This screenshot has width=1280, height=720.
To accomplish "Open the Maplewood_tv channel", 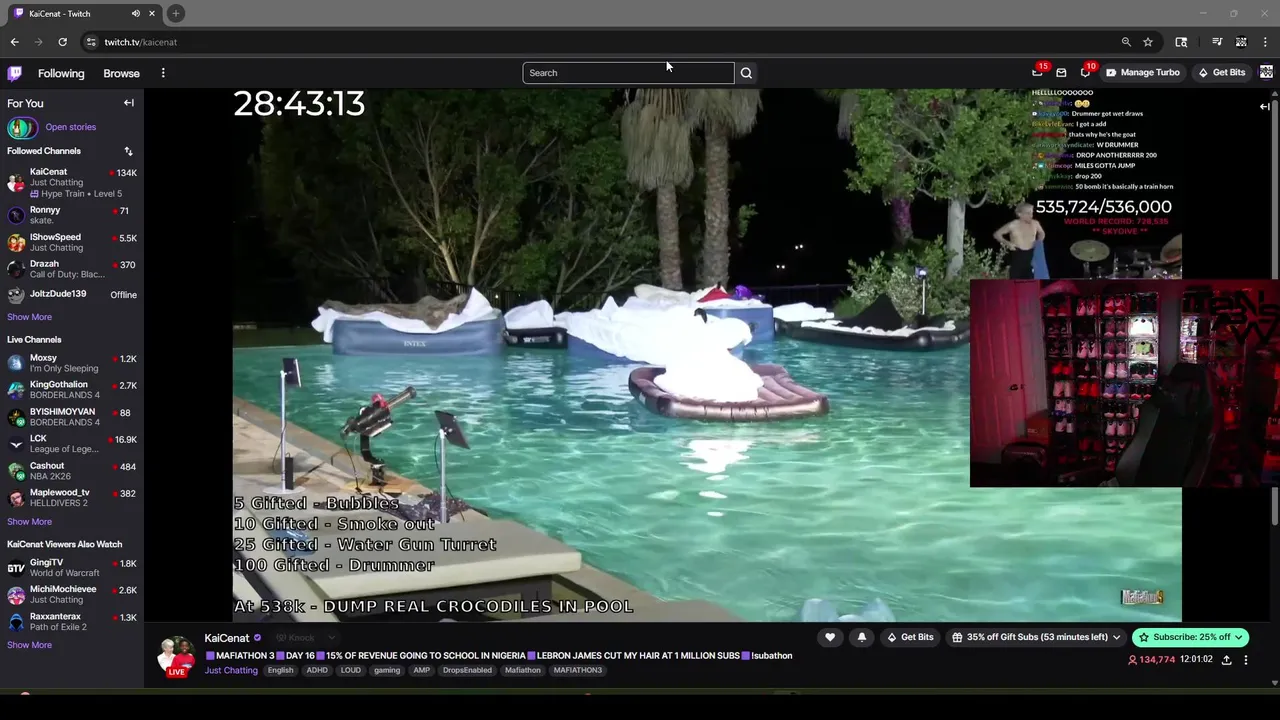I will pyautogui.click(x=72, y=498).
